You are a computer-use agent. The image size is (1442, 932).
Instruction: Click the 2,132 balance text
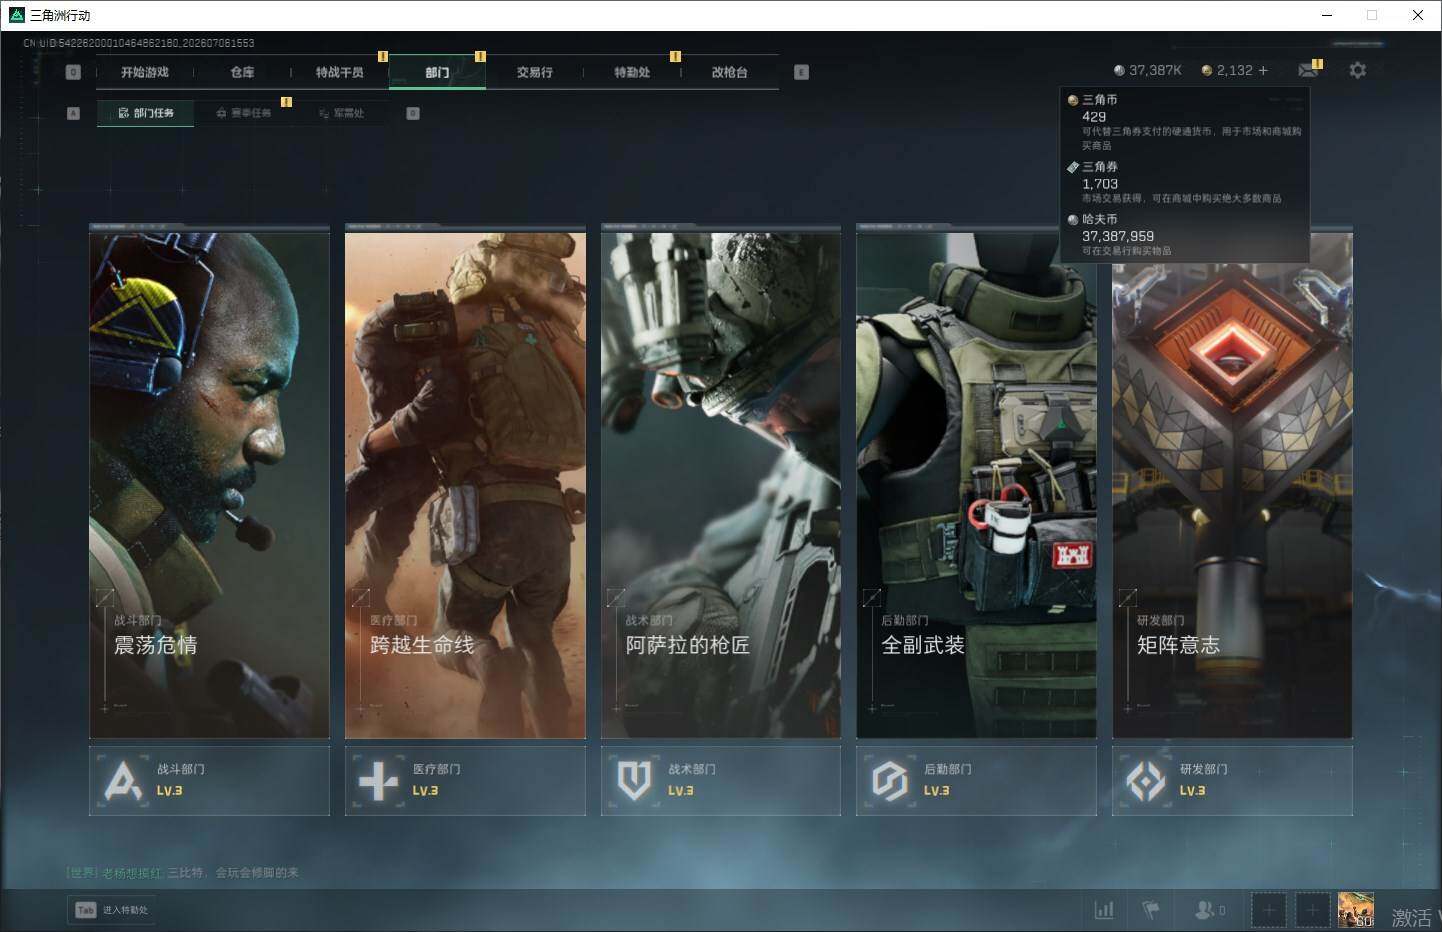1235,70
